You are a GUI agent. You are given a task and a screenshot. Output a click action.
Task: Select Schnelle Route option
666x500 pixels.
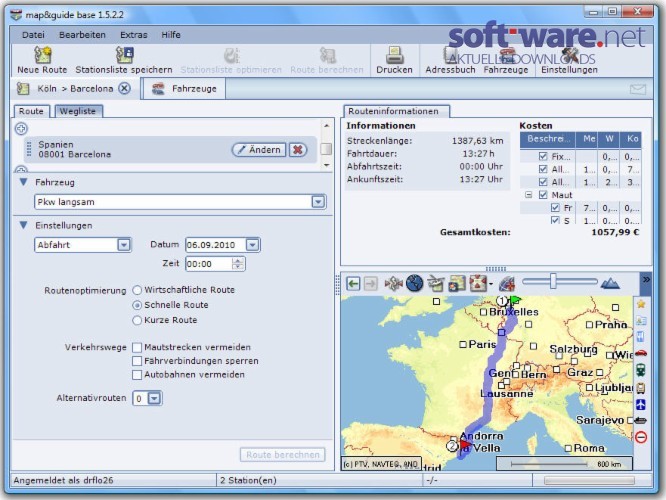(137, 305)
